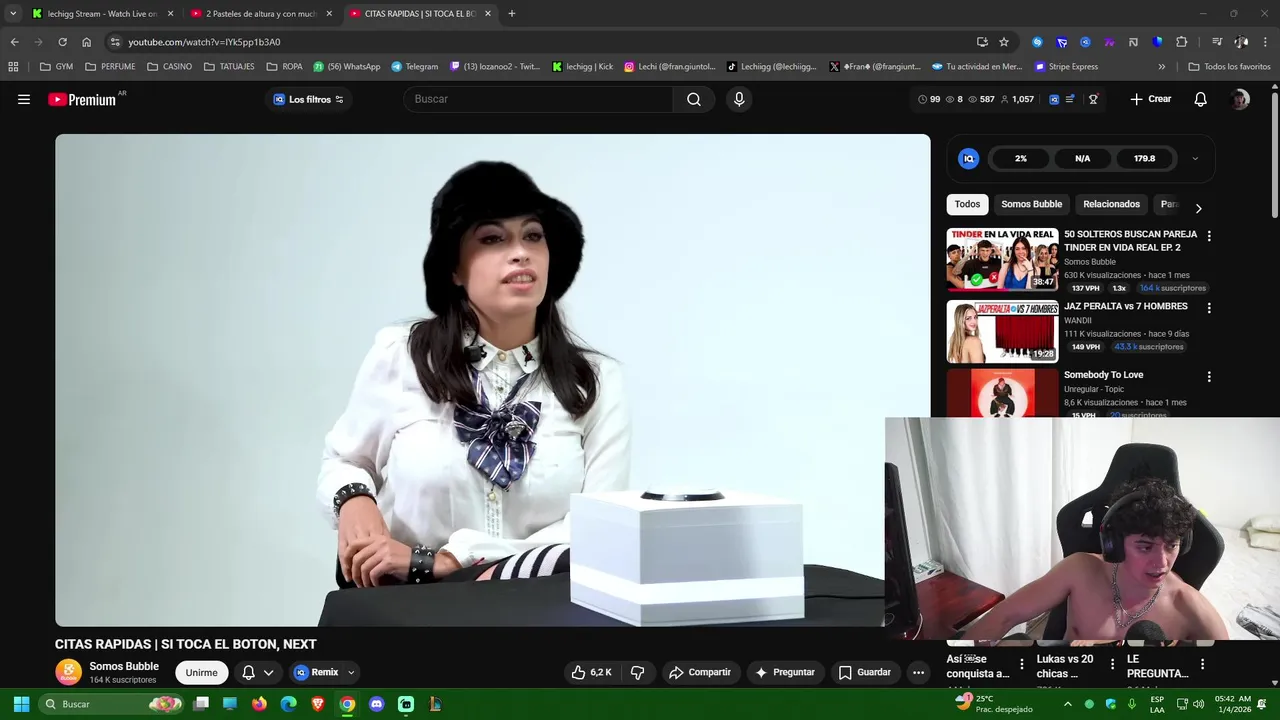Bookmark this page with the star icon
This screenshot has width=1280, height=720.
[x=1004, y=42]
